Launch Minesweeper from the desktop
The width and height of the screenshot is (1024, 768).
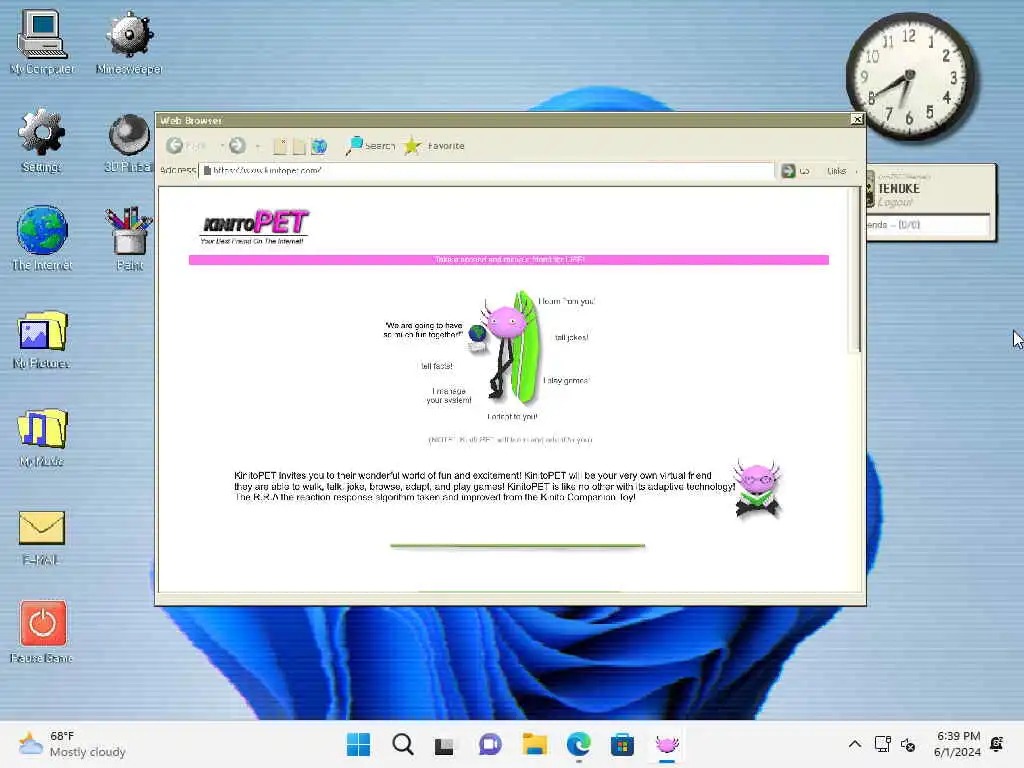pos(129,42)
